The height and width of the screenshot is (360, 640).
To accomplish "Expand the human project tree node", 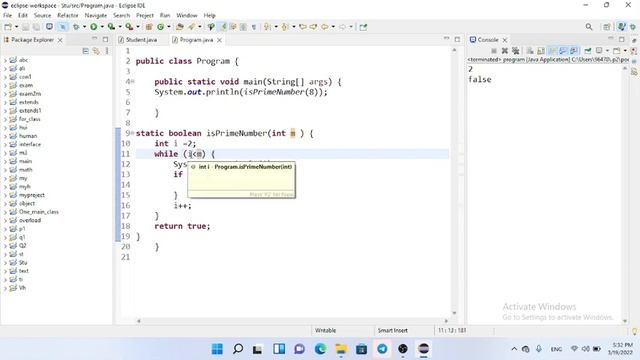I will [5, 136].
